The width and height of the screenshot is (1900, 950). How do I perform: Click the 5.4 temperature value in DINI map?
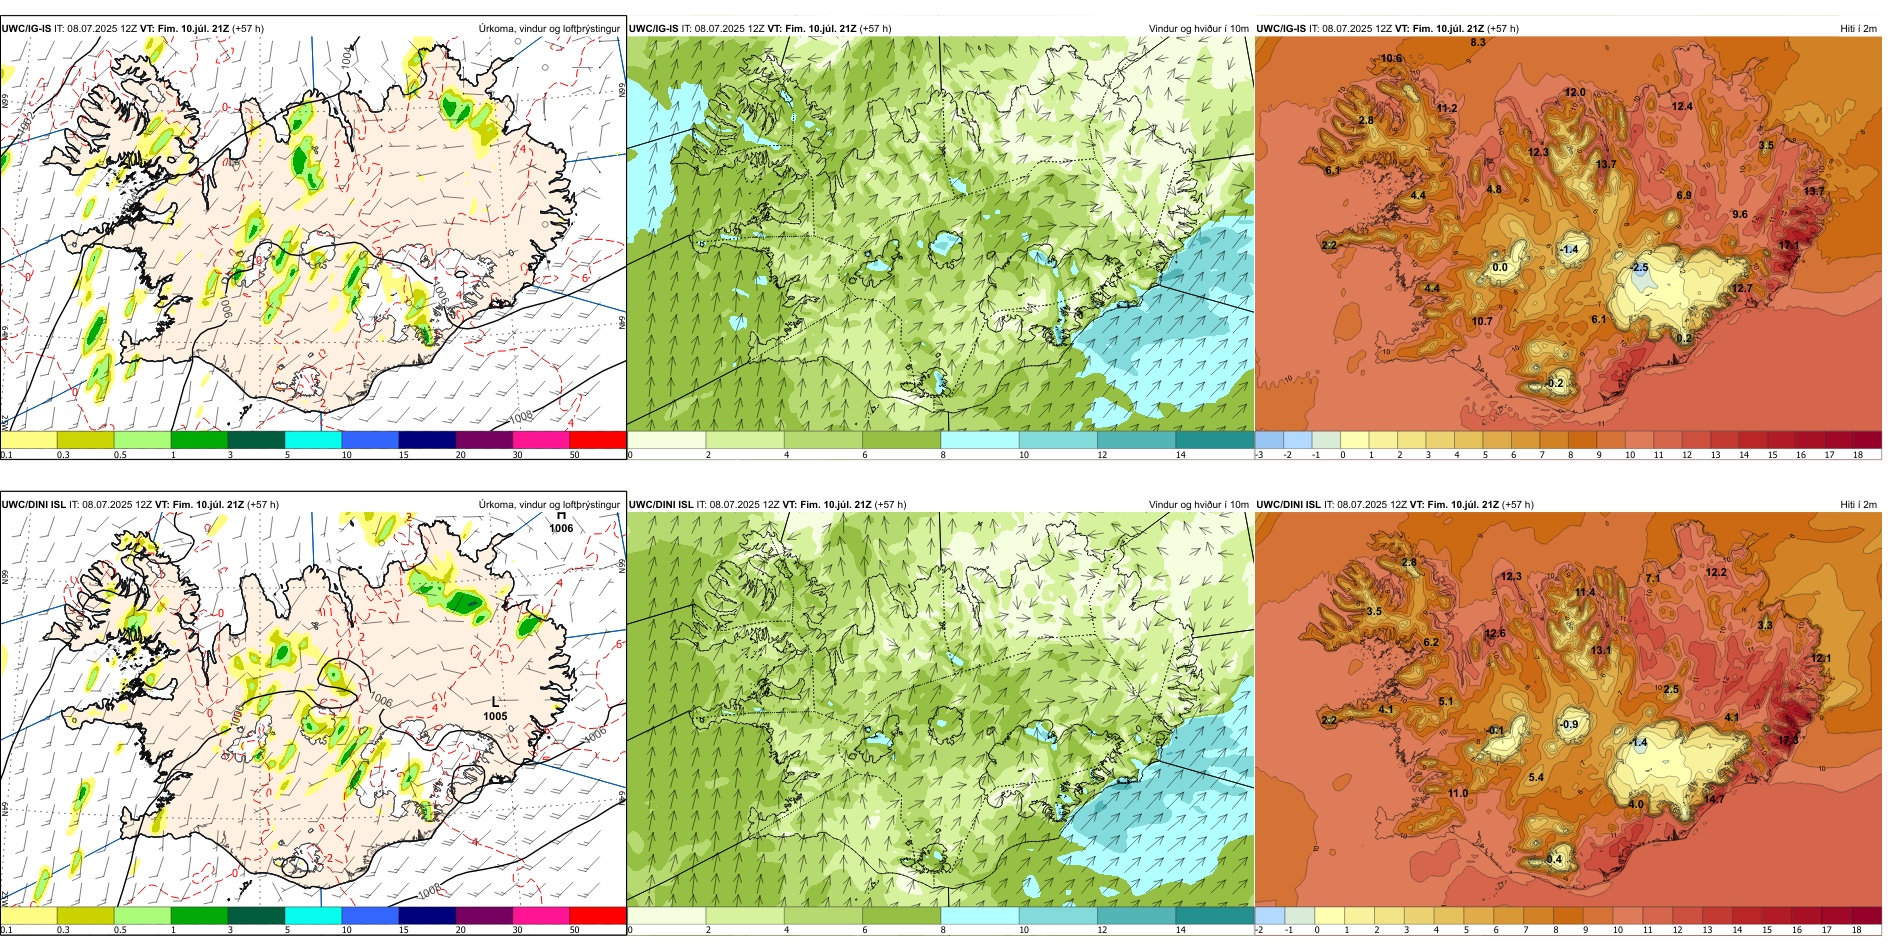(x=1536, y=777)
